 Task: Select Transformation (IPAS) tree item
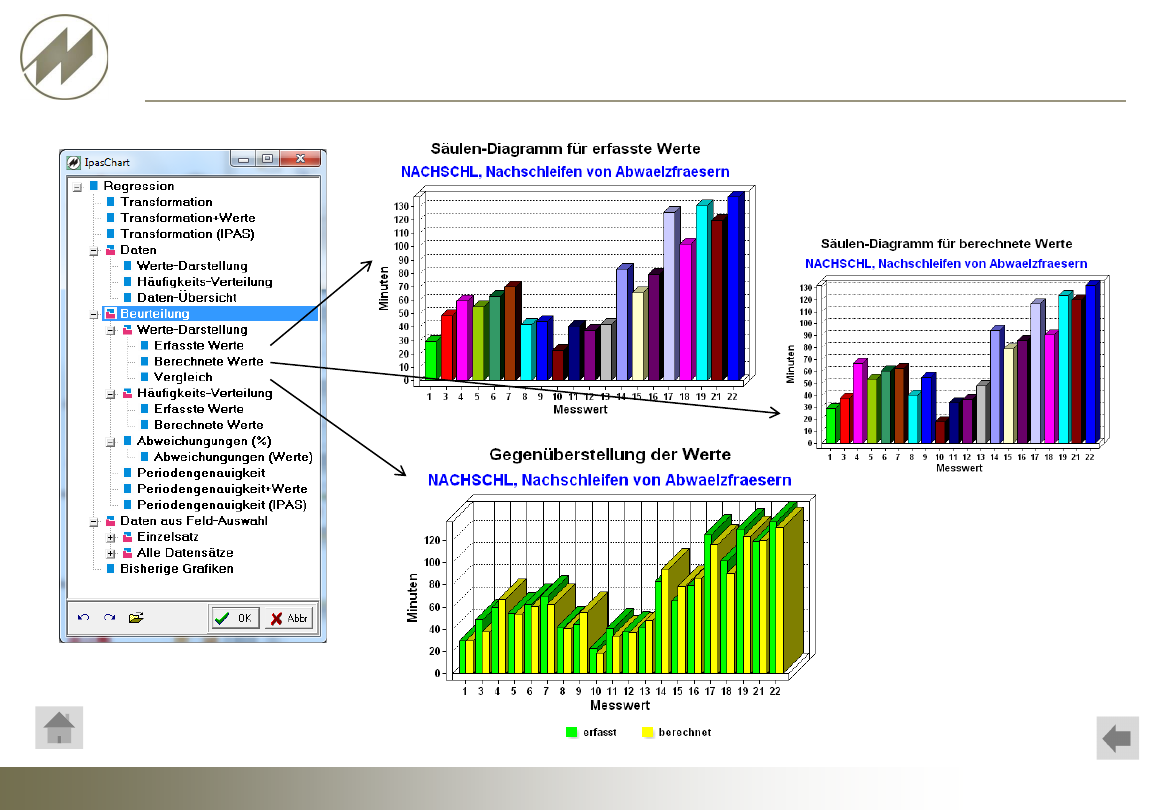[187, 233]
